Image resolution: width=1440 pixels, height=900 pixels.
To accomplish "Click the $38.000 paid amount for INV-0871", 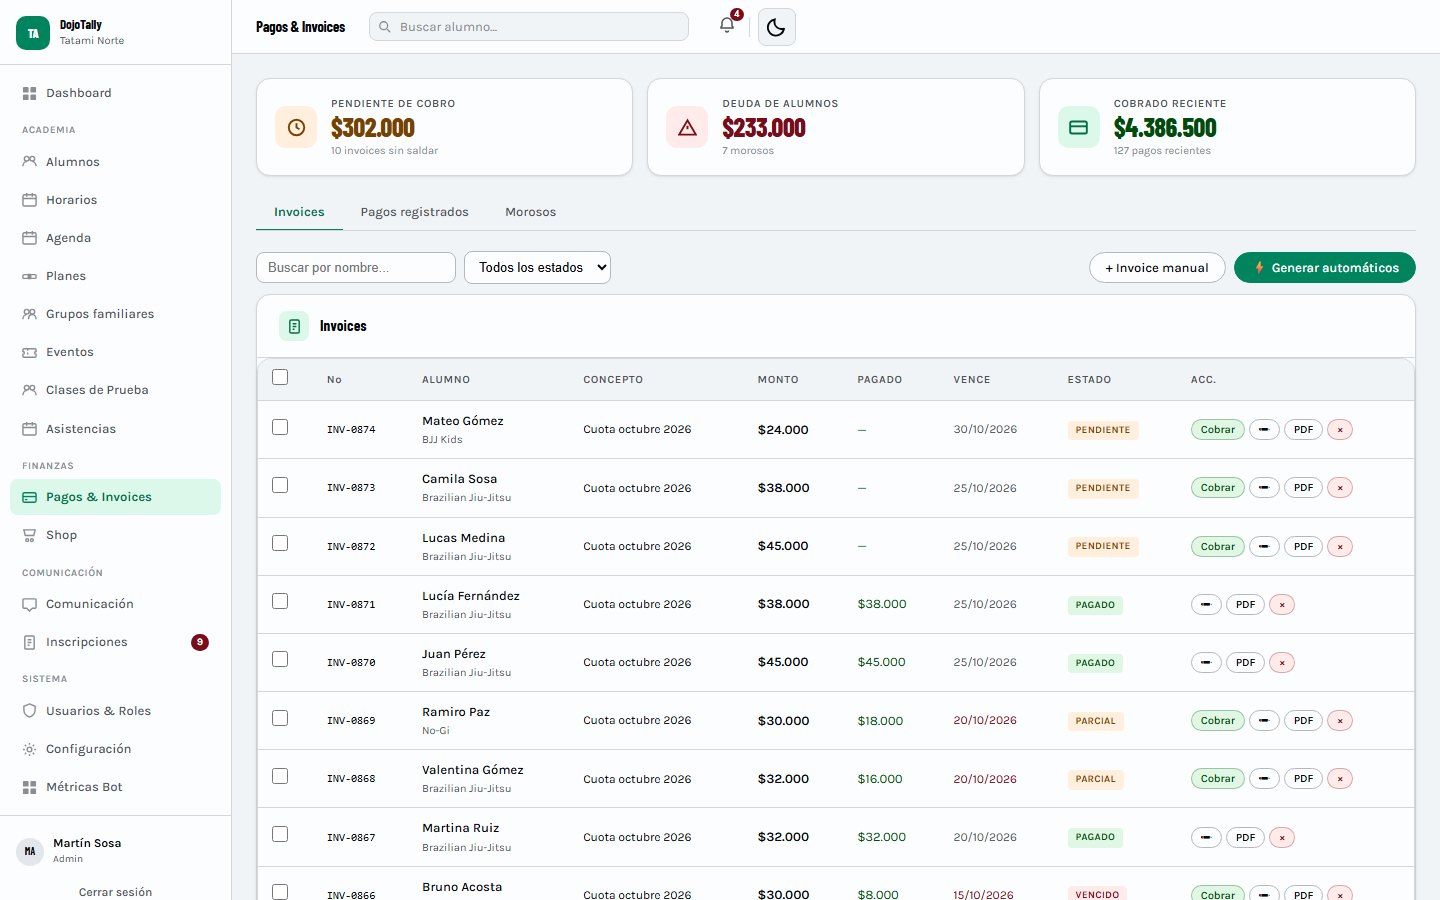I will tap(882, 604).
